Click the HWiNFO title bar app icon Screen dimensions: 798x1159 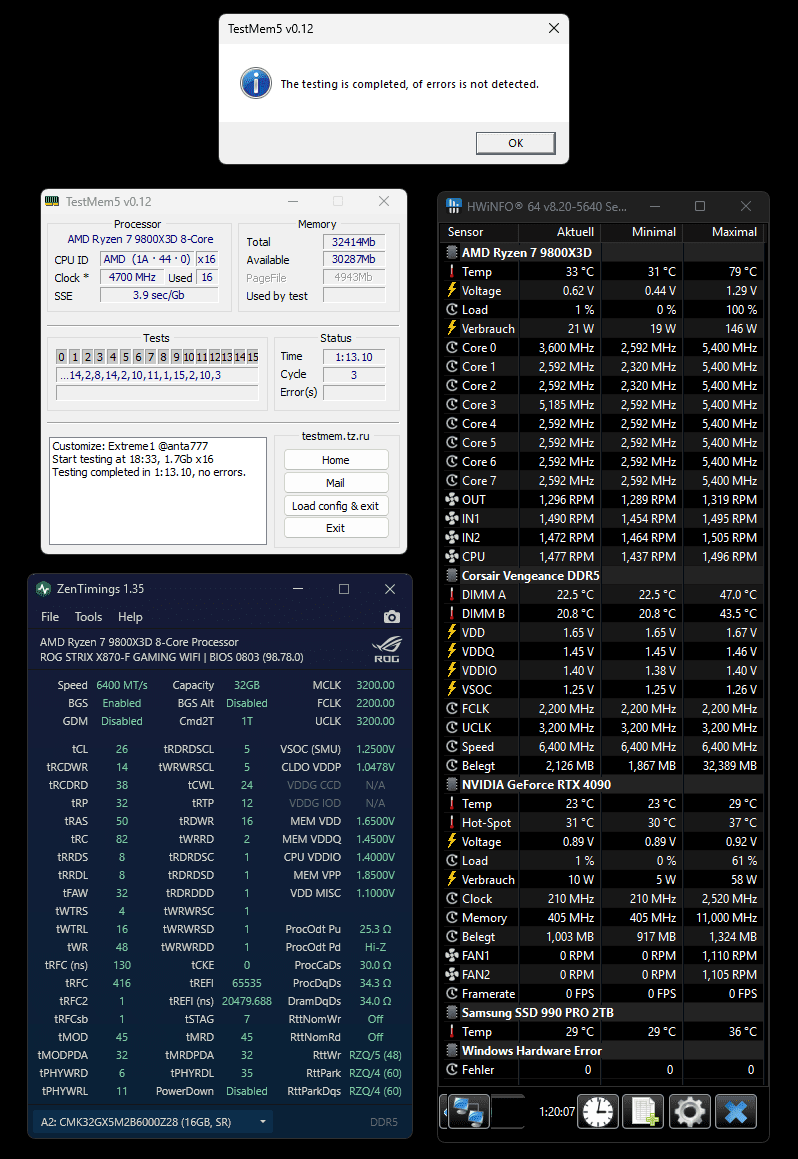tap(454, 206)
